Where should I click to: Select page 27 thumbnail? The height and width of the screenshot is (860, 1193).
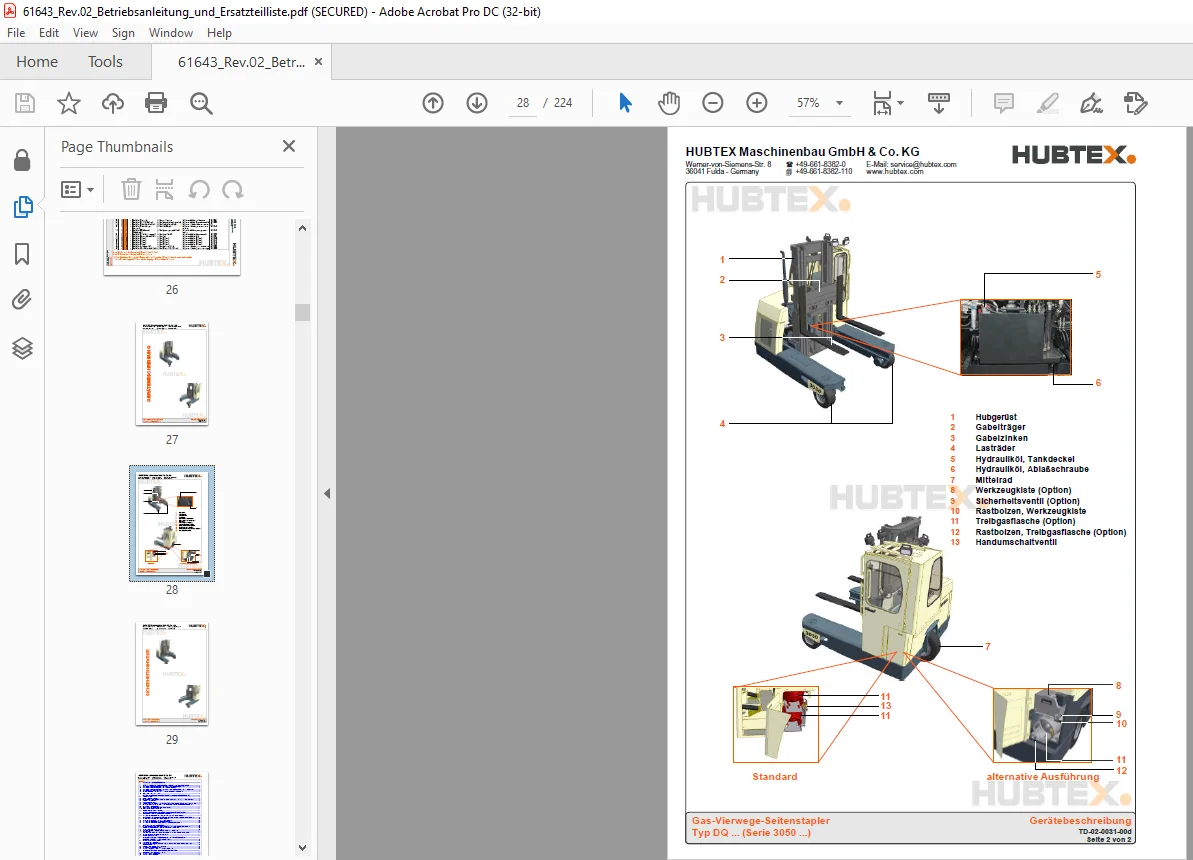click(172, 374)
